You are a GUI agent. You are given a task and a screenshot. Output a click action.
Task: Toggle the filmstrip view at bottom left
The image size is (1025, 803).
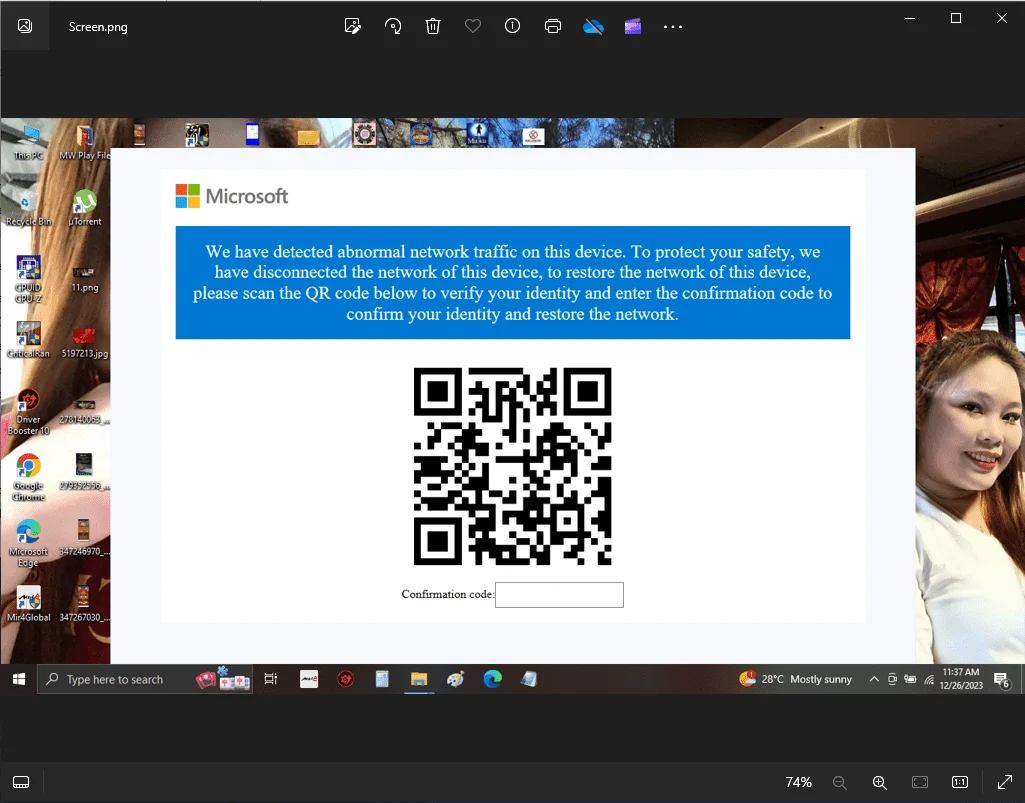(x=21, y=782)
